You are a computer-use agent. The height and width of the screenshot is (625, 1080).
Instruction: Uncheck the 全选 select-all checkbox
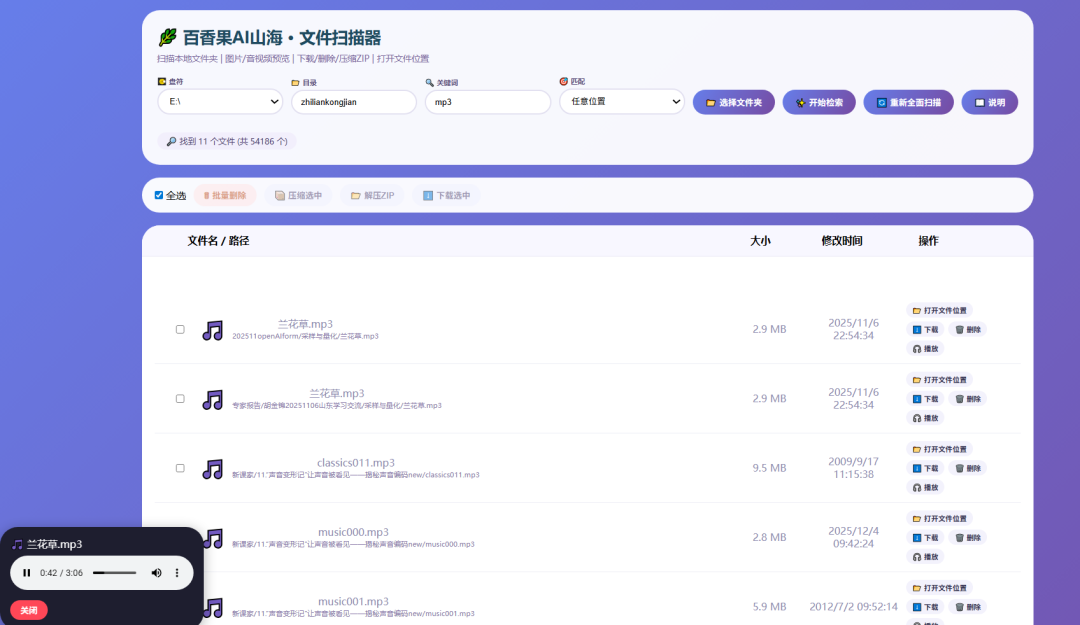(x=158, y=195)
